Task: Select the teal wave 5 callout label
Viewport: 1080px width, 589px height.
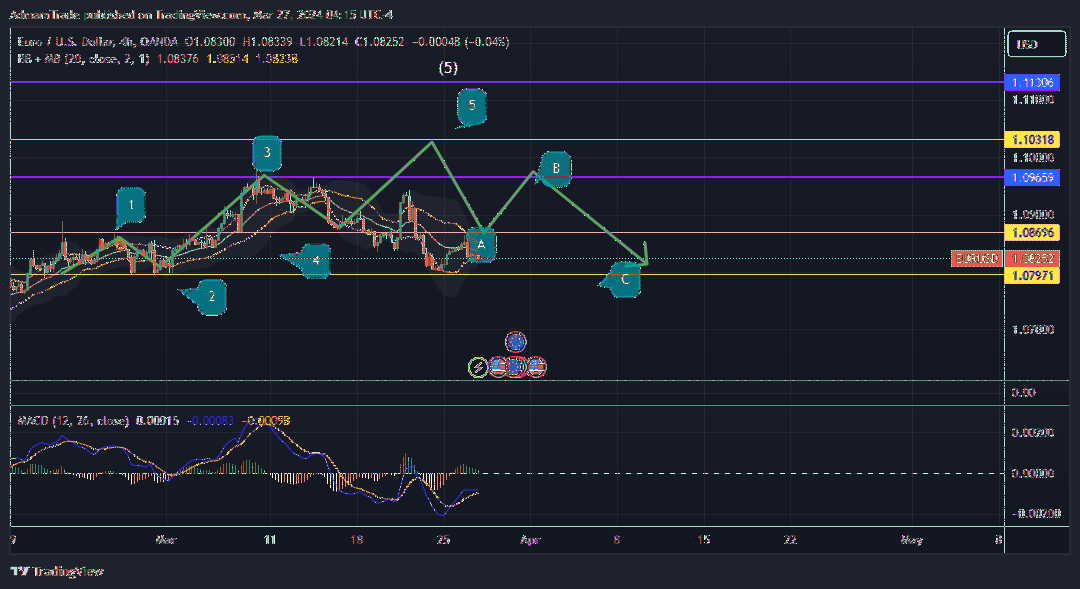Action: click(471, 108)
